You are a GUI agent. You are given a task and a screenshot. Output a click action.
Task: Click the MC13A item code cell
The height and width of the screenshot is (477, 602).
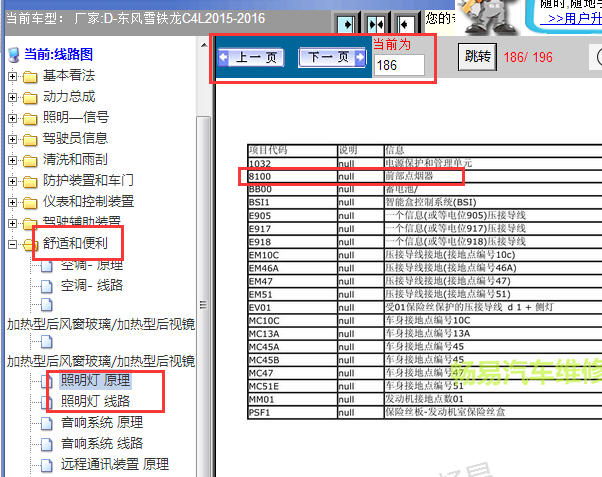(x=293, y=334)
